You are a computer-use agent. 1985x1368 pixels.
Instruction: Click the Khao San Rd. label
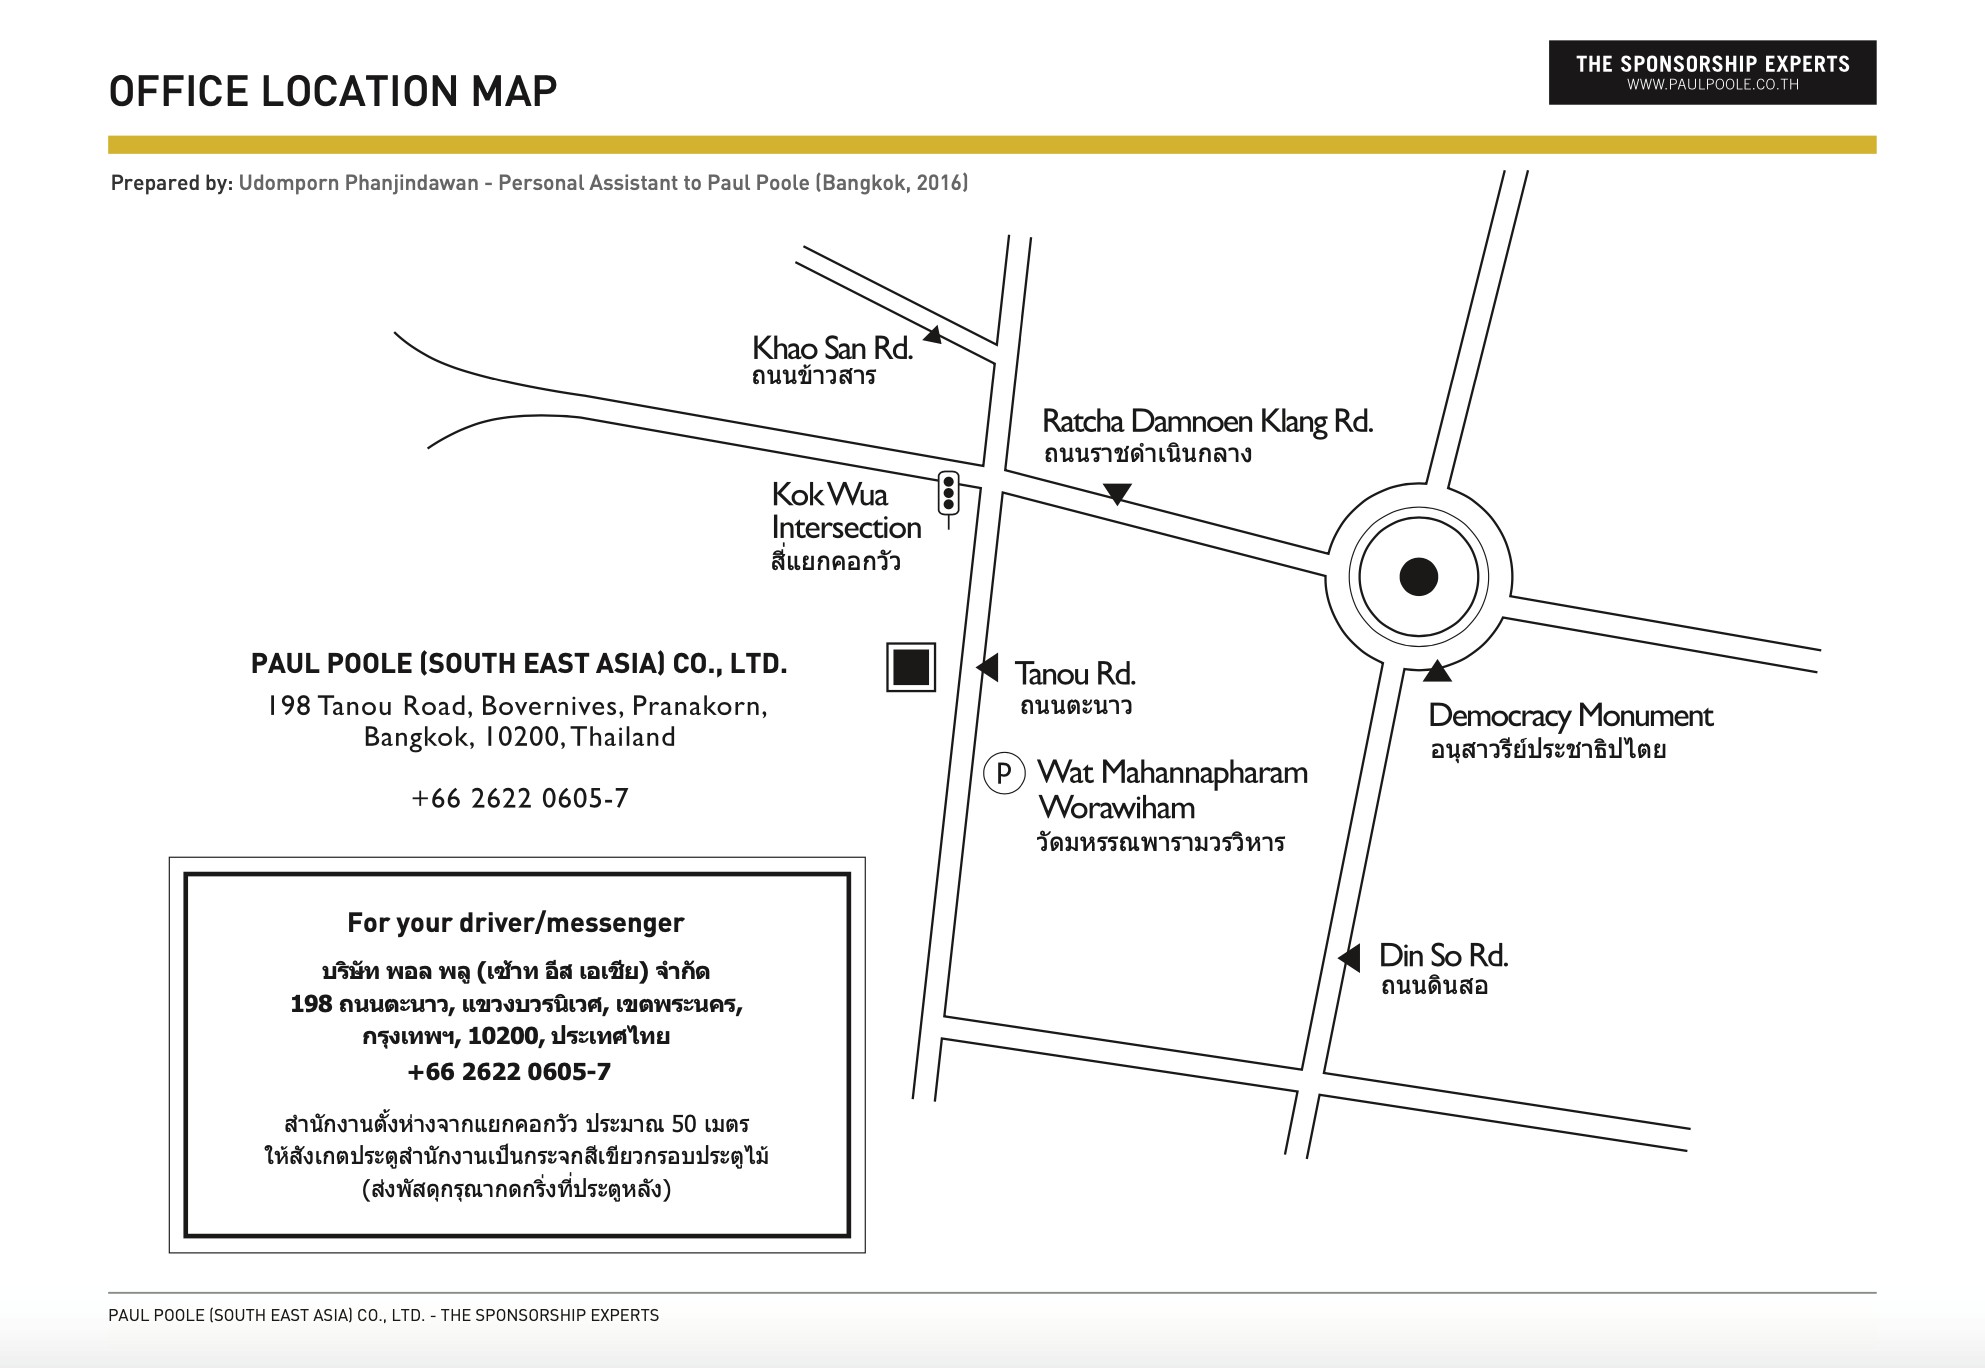pyautogui.click(x=832, y=348)
